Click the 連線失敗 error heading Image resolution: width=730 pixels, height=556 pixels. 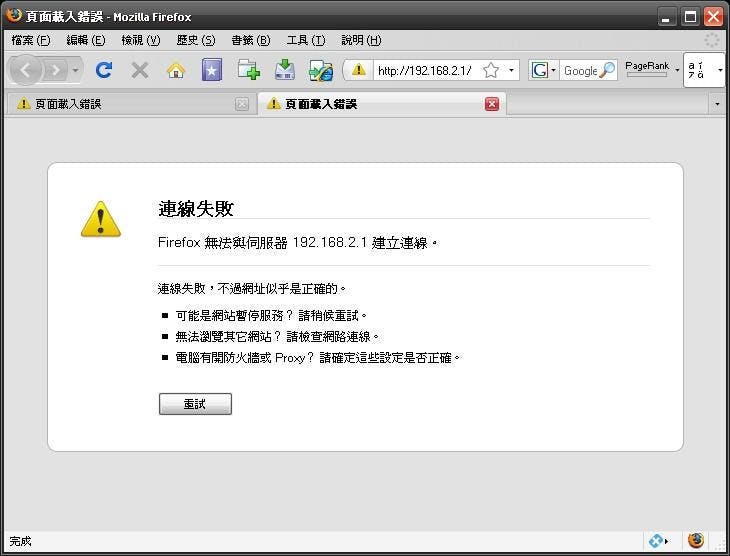[x=196, y=209]
